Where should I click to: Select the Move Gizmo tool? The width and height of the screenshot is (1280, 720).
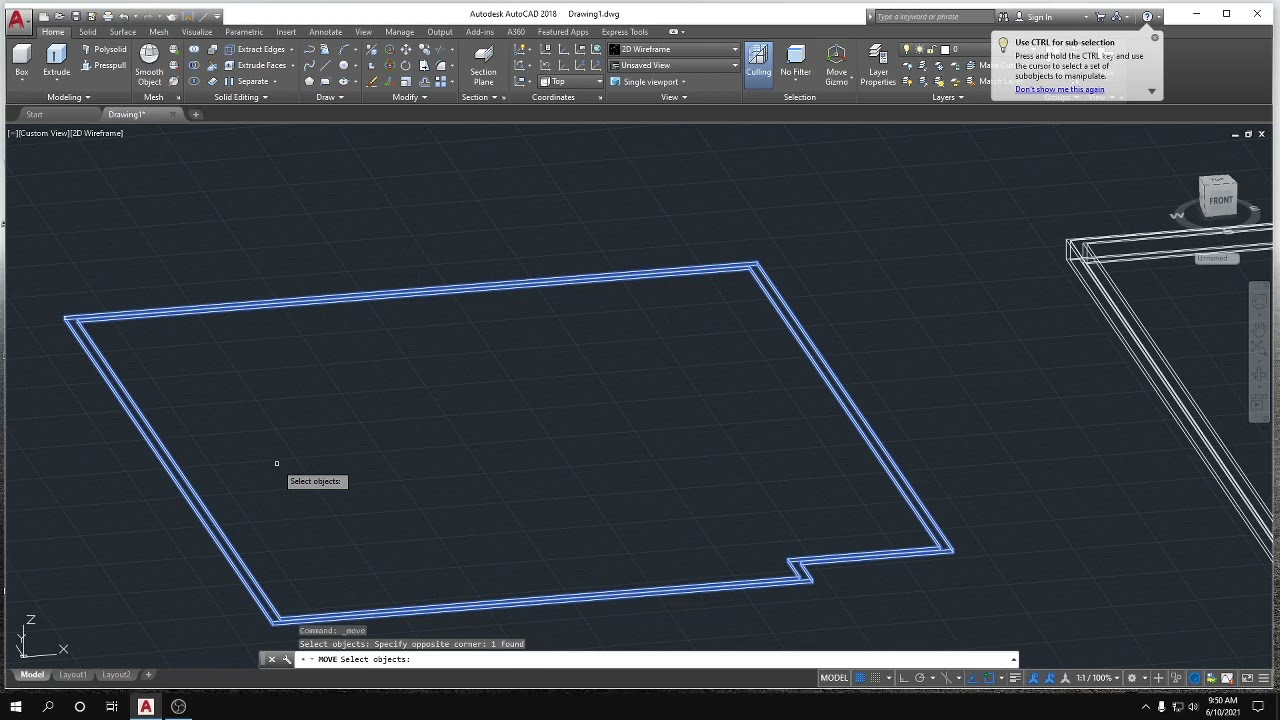coord(836,64)
